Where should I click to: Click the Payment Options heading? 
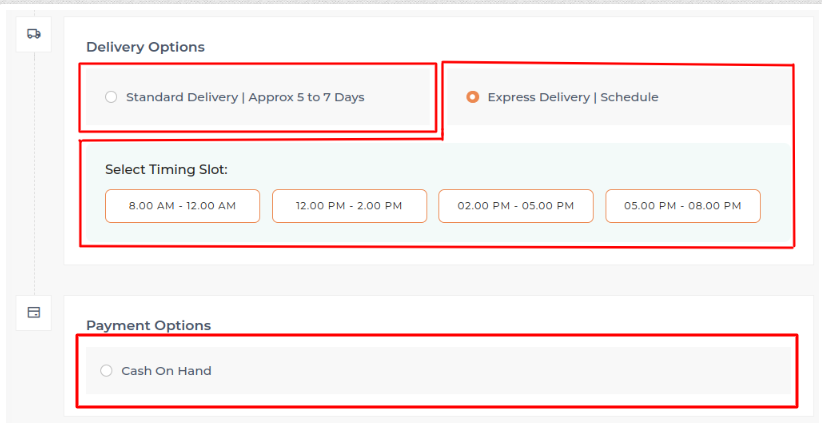point(148,325)
